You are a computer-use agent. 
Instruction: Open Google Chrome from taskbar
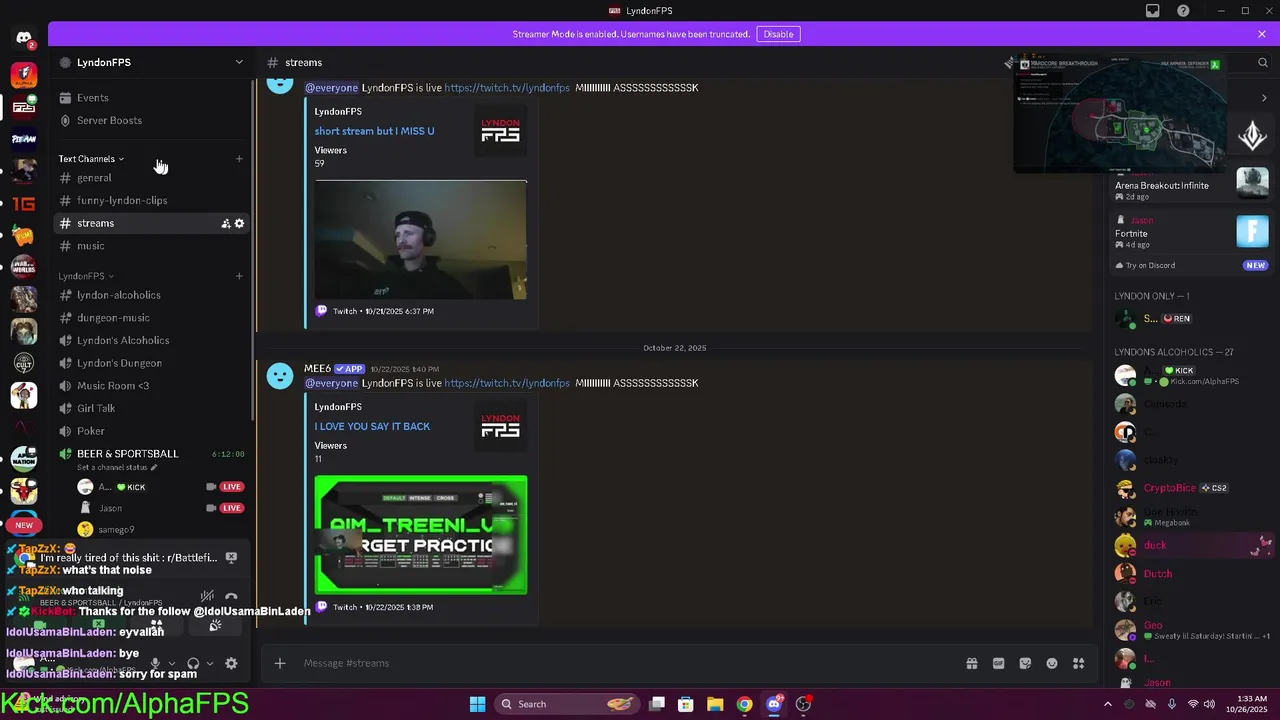(744, 704)
